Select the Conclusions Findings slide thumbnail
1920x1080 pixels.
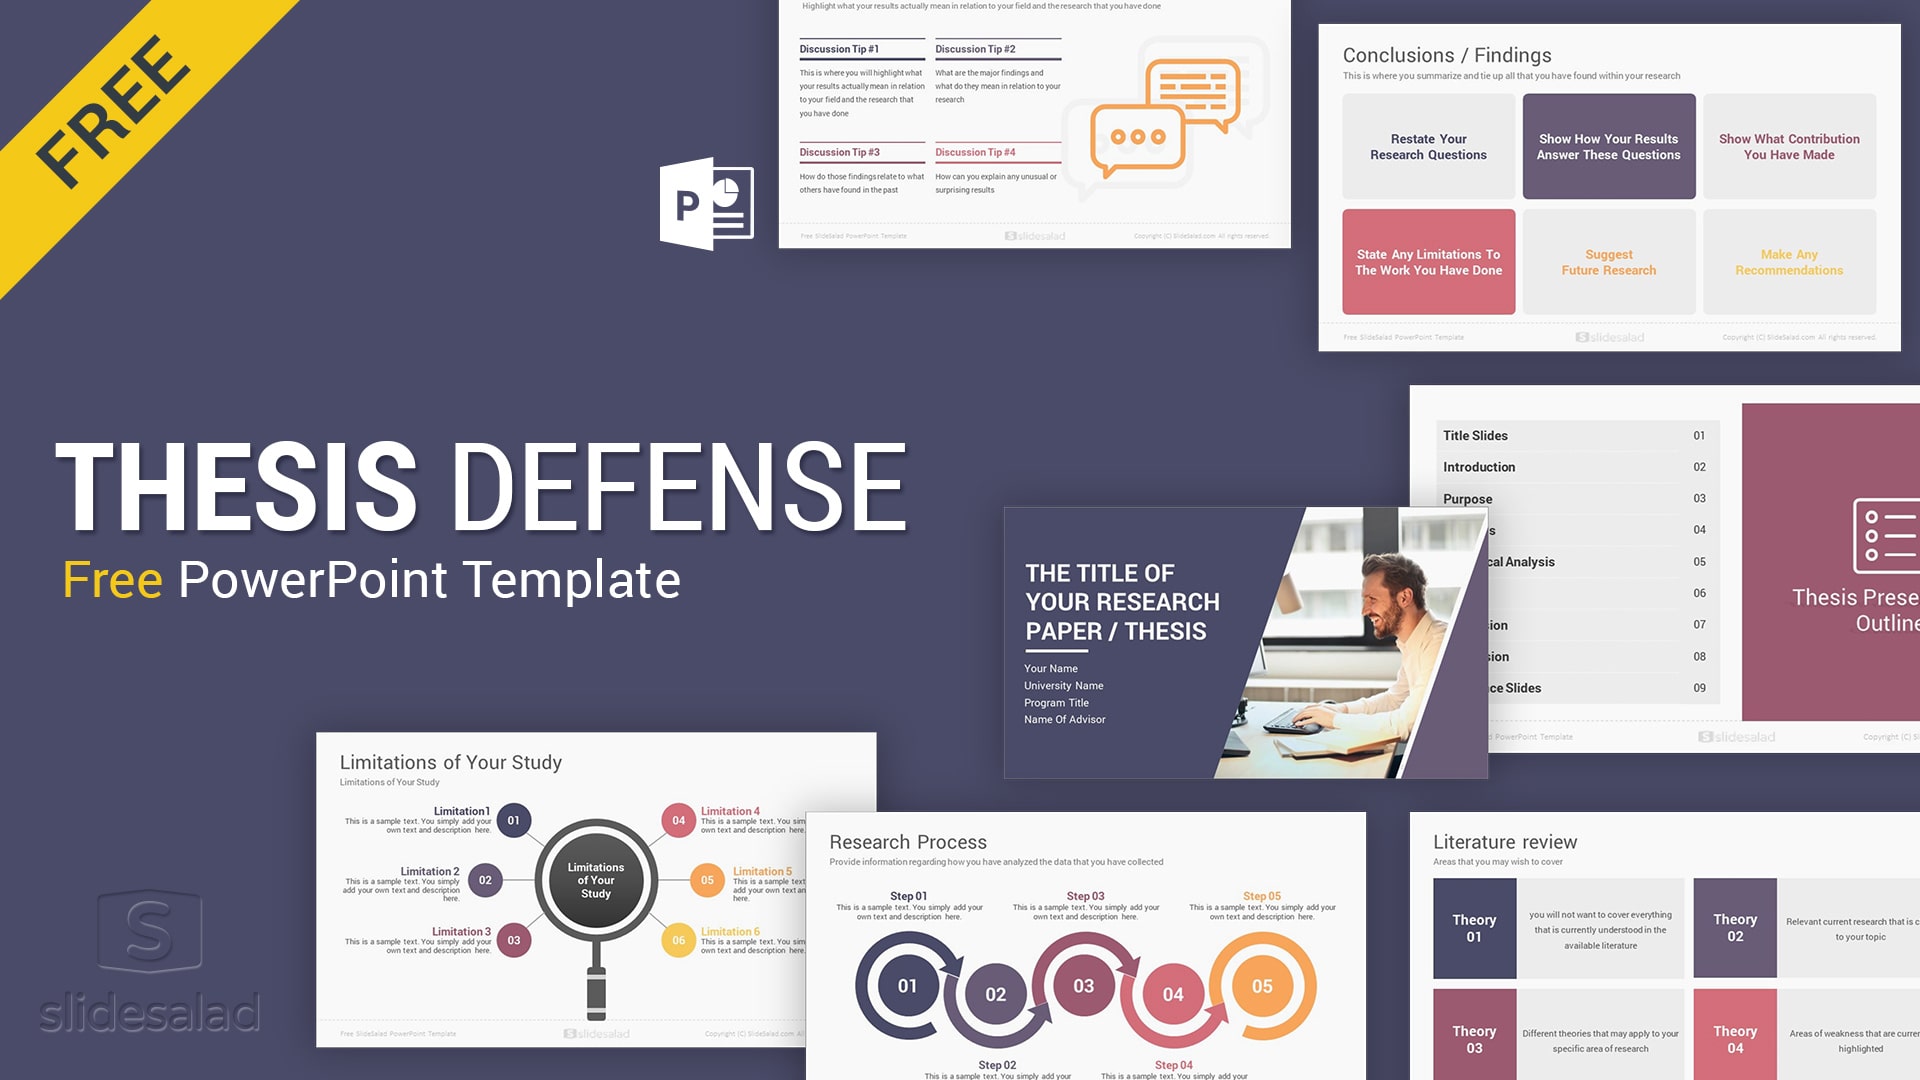[x=1604, y=185]
